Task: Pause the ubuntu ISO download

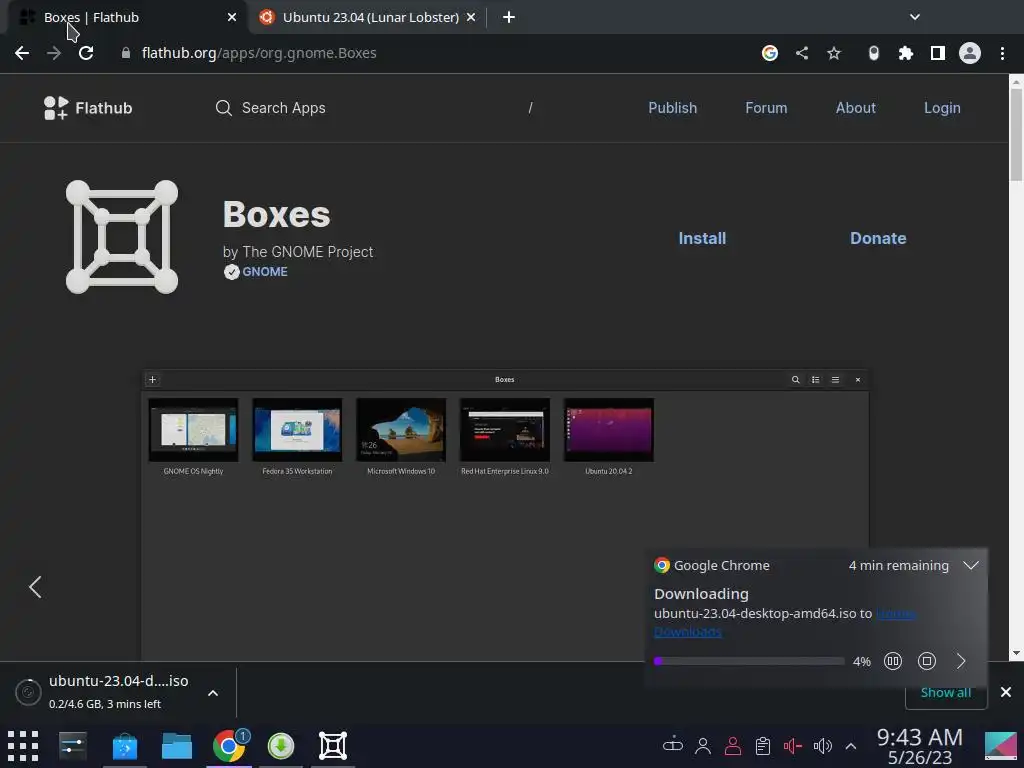Action: click(892, 661)
